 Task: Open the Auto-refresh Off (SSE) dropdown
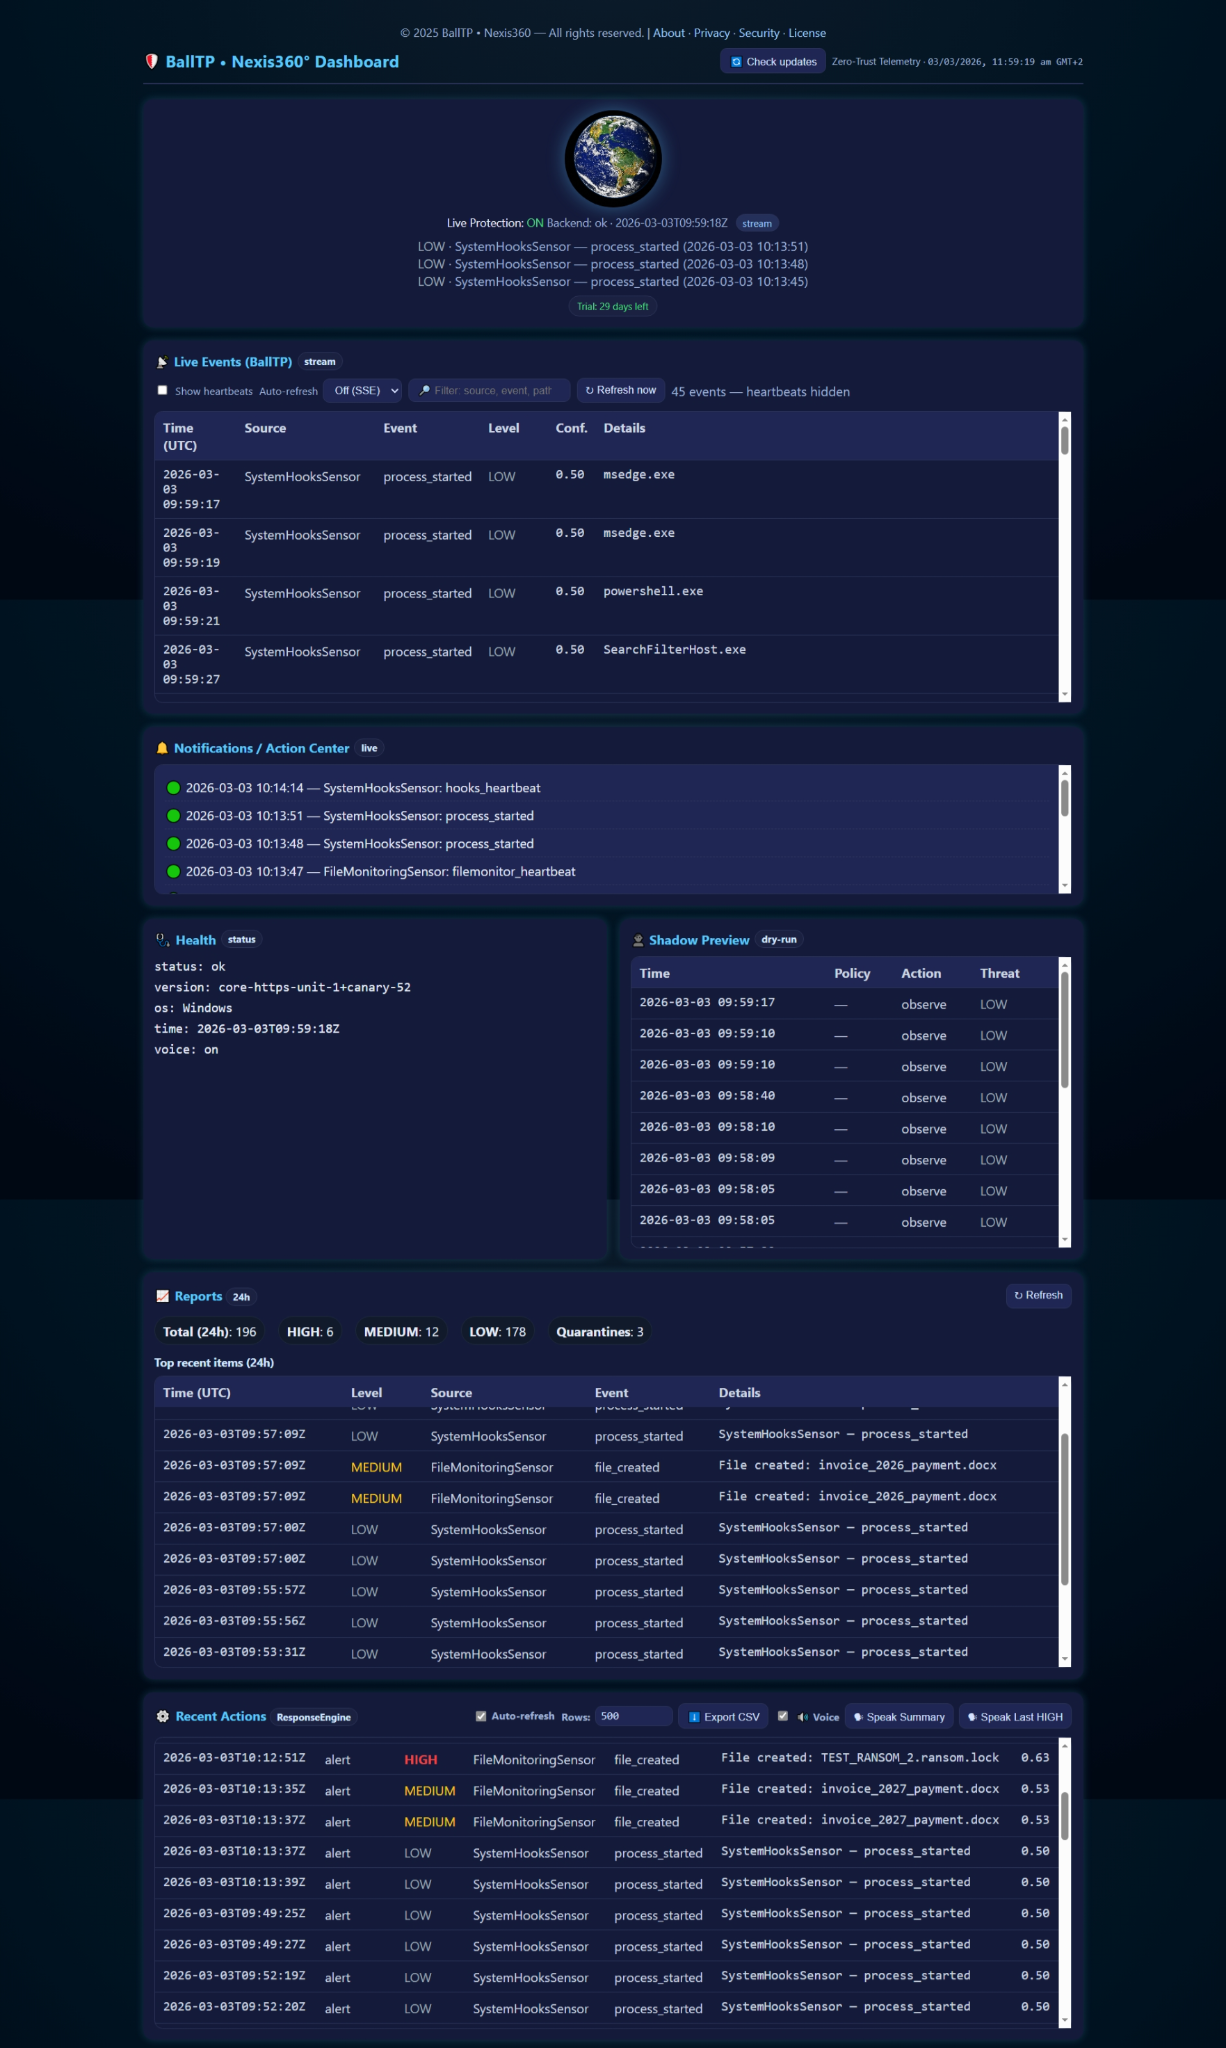pyautogui.click(x=362, y=390)
